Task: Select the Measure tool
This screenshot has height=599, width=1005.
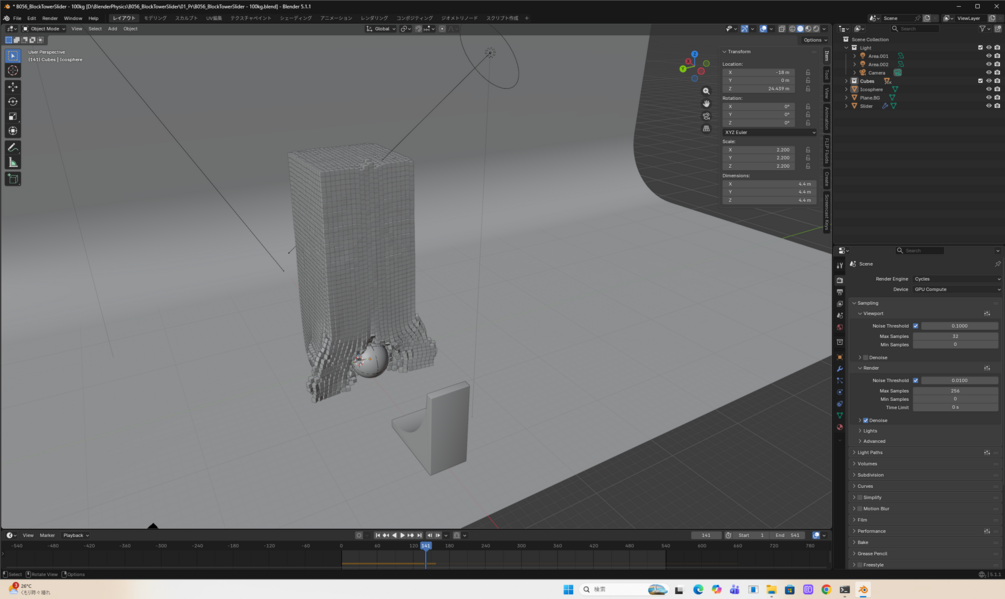Action: tap(13, 162)
